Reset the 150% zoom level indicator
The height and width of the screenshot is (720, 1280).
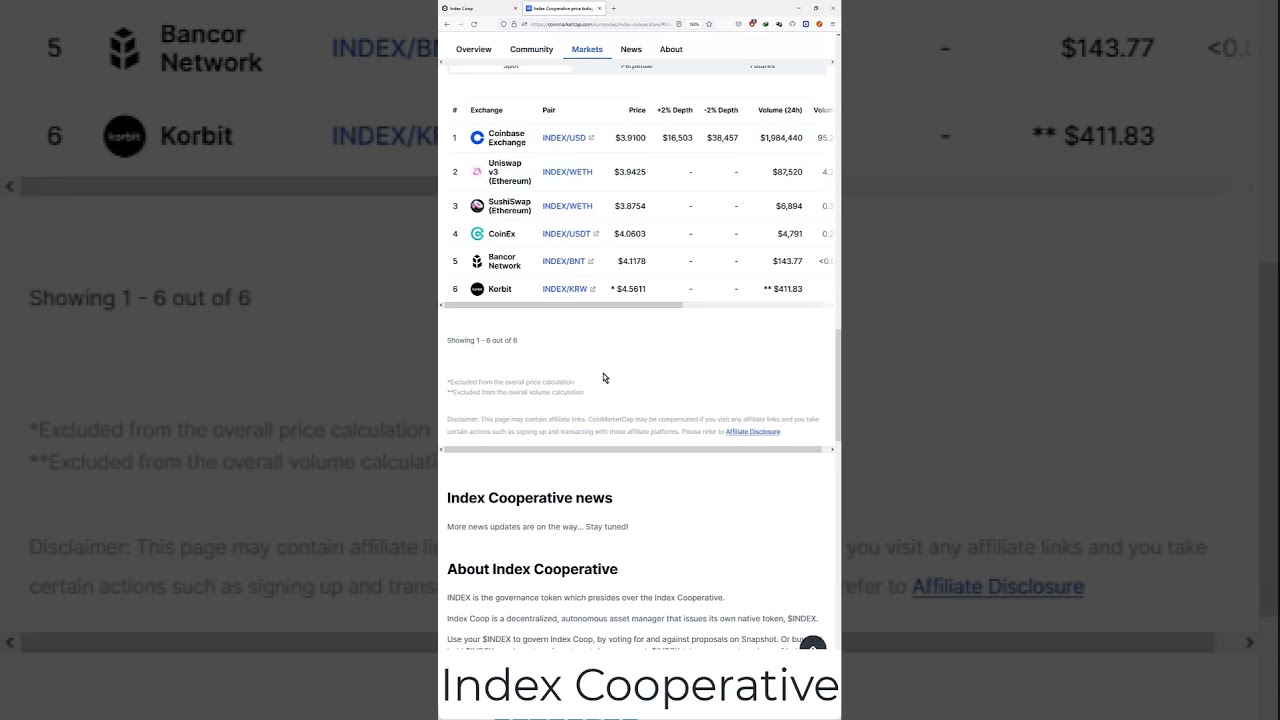tap(694, 24)
